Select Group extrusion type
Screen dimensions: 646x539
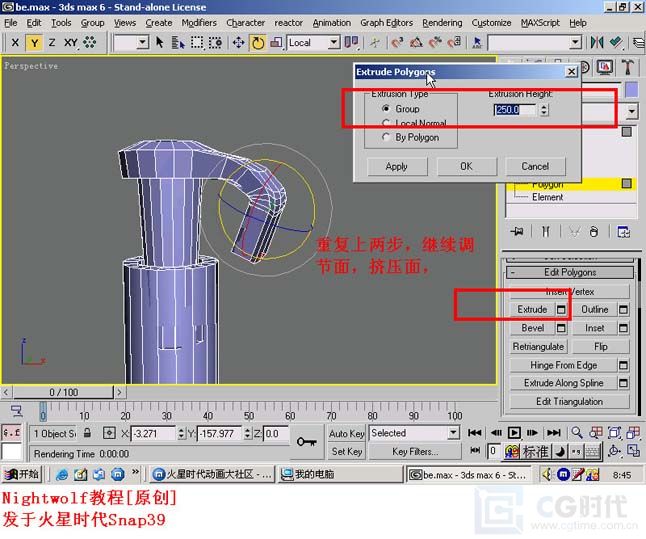point(401,109)
